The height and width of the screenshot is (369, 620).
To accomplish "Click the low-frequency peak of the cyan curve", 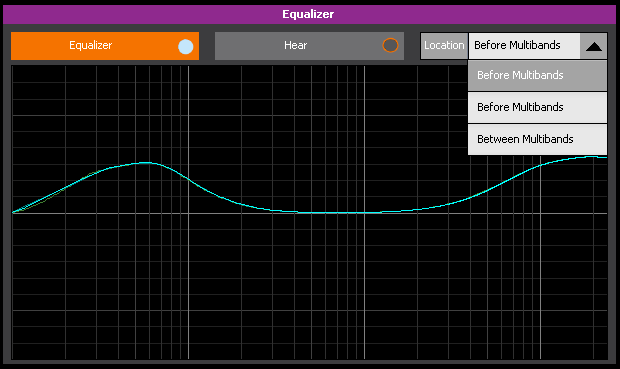I will click(x=146, y=163).
